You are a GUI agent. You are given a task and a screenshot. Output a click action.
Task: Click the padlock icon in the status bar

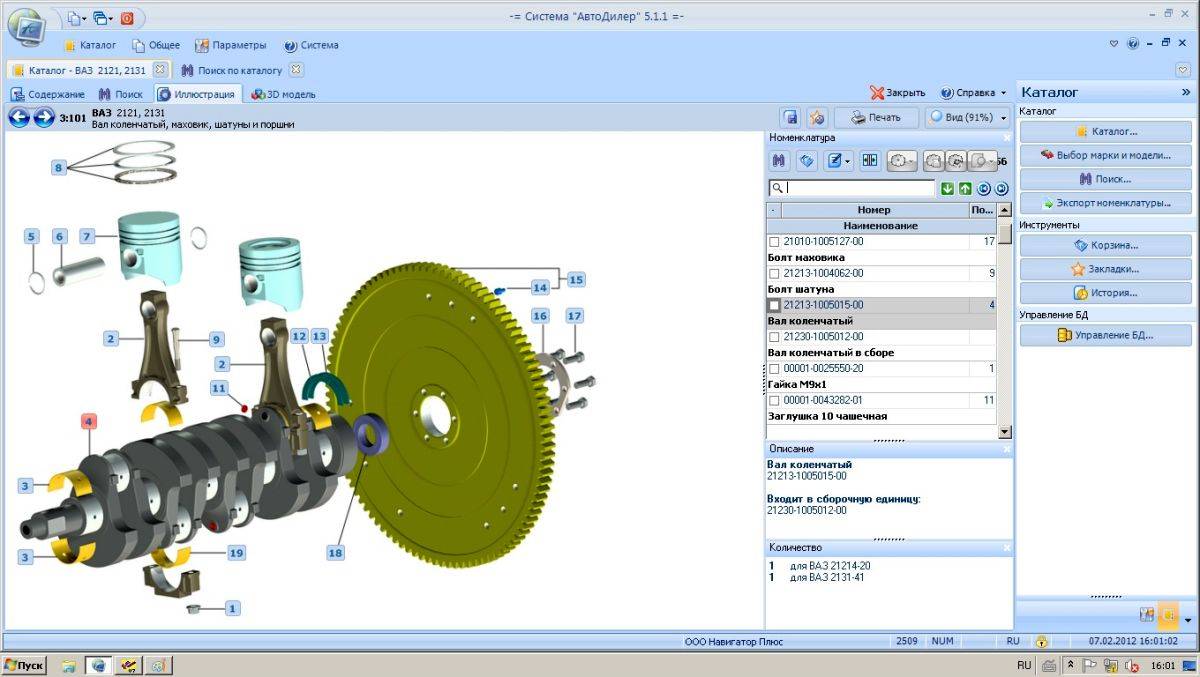coord(1042,641)
